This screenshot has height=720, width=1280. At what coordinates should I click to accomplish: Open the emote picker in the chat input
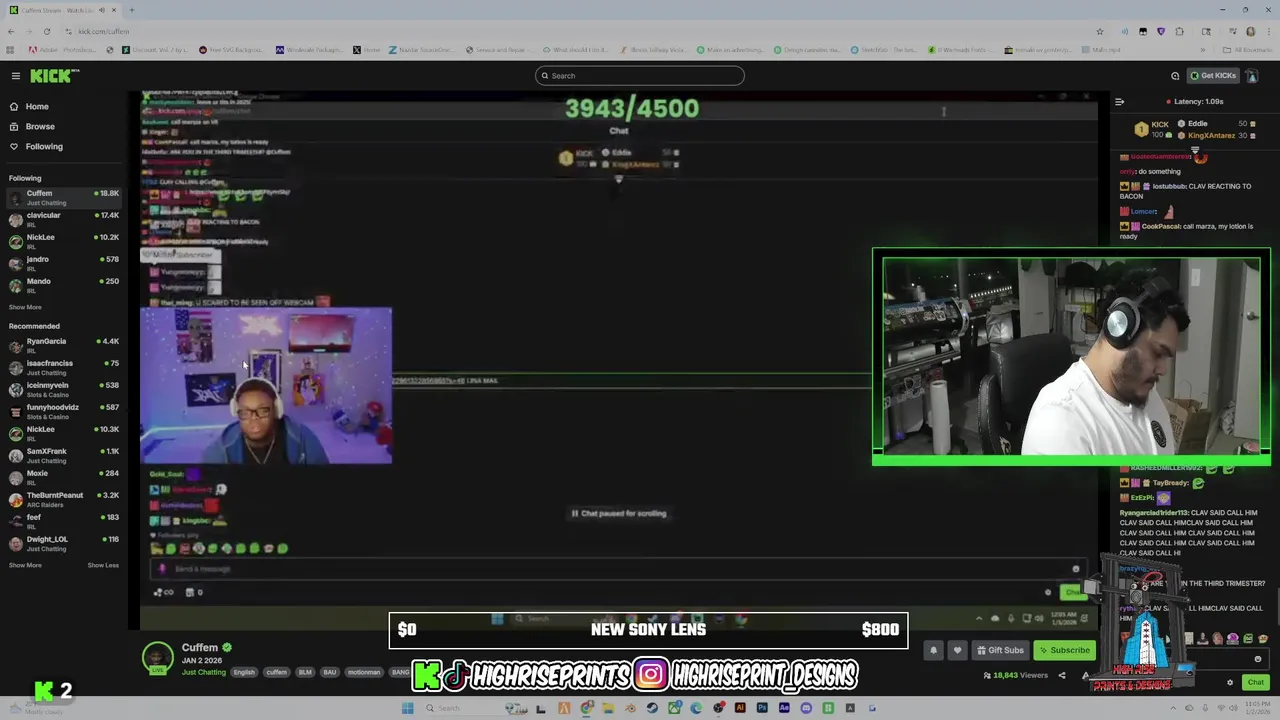(x=1258, y=659)
